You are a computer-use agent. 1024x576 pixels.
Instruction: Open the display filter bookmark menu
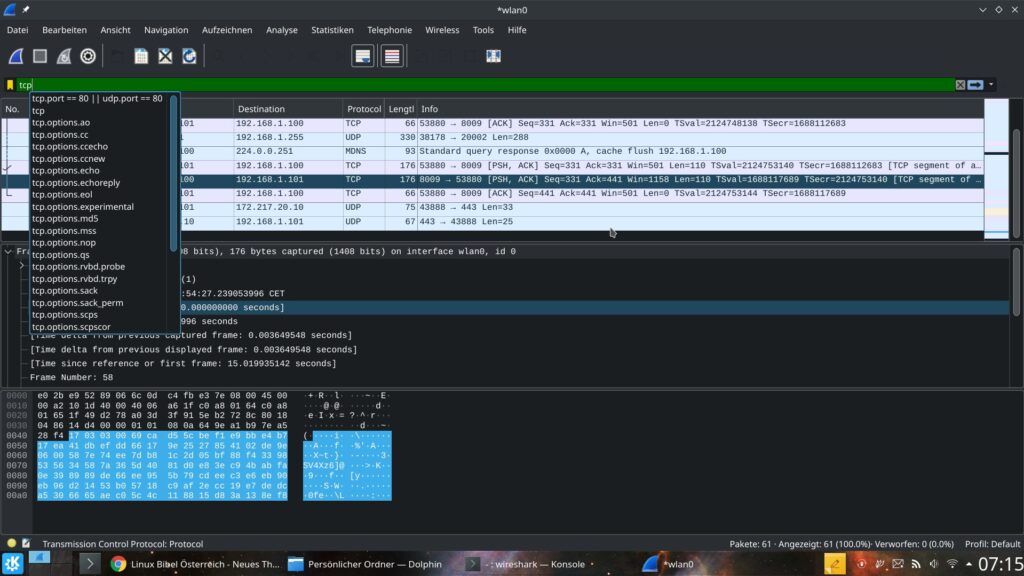[10, 85]
